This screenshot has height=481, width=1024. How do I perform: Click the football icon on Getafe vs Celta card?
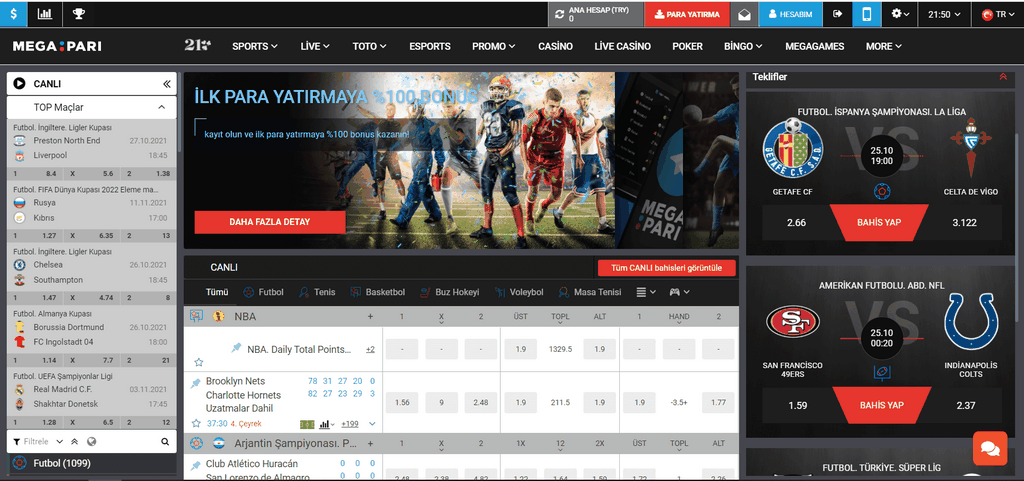(881, 192)
